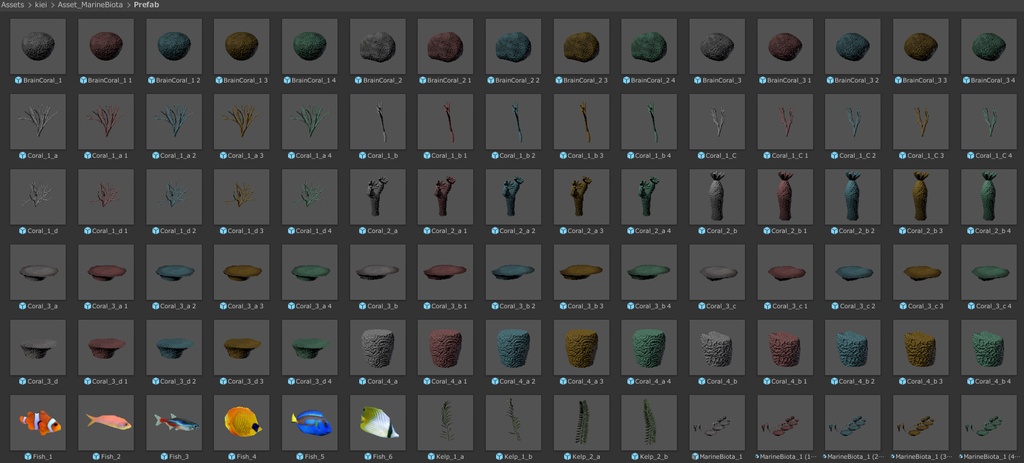Click the BrainCoral_2 3 file name
The height and width of the screenshot is (463, 1024).
[x=586, y=80]
